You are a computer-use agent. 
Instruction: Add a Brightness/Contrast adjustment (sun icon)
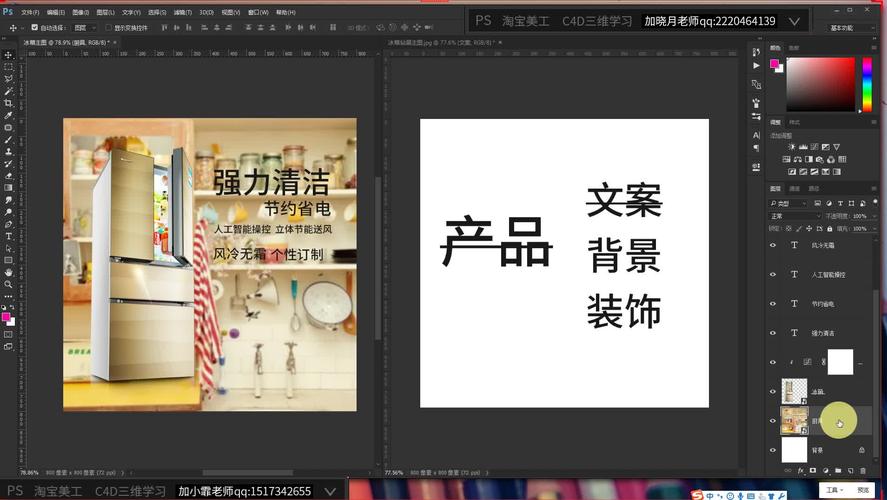[x=791, y=147]
